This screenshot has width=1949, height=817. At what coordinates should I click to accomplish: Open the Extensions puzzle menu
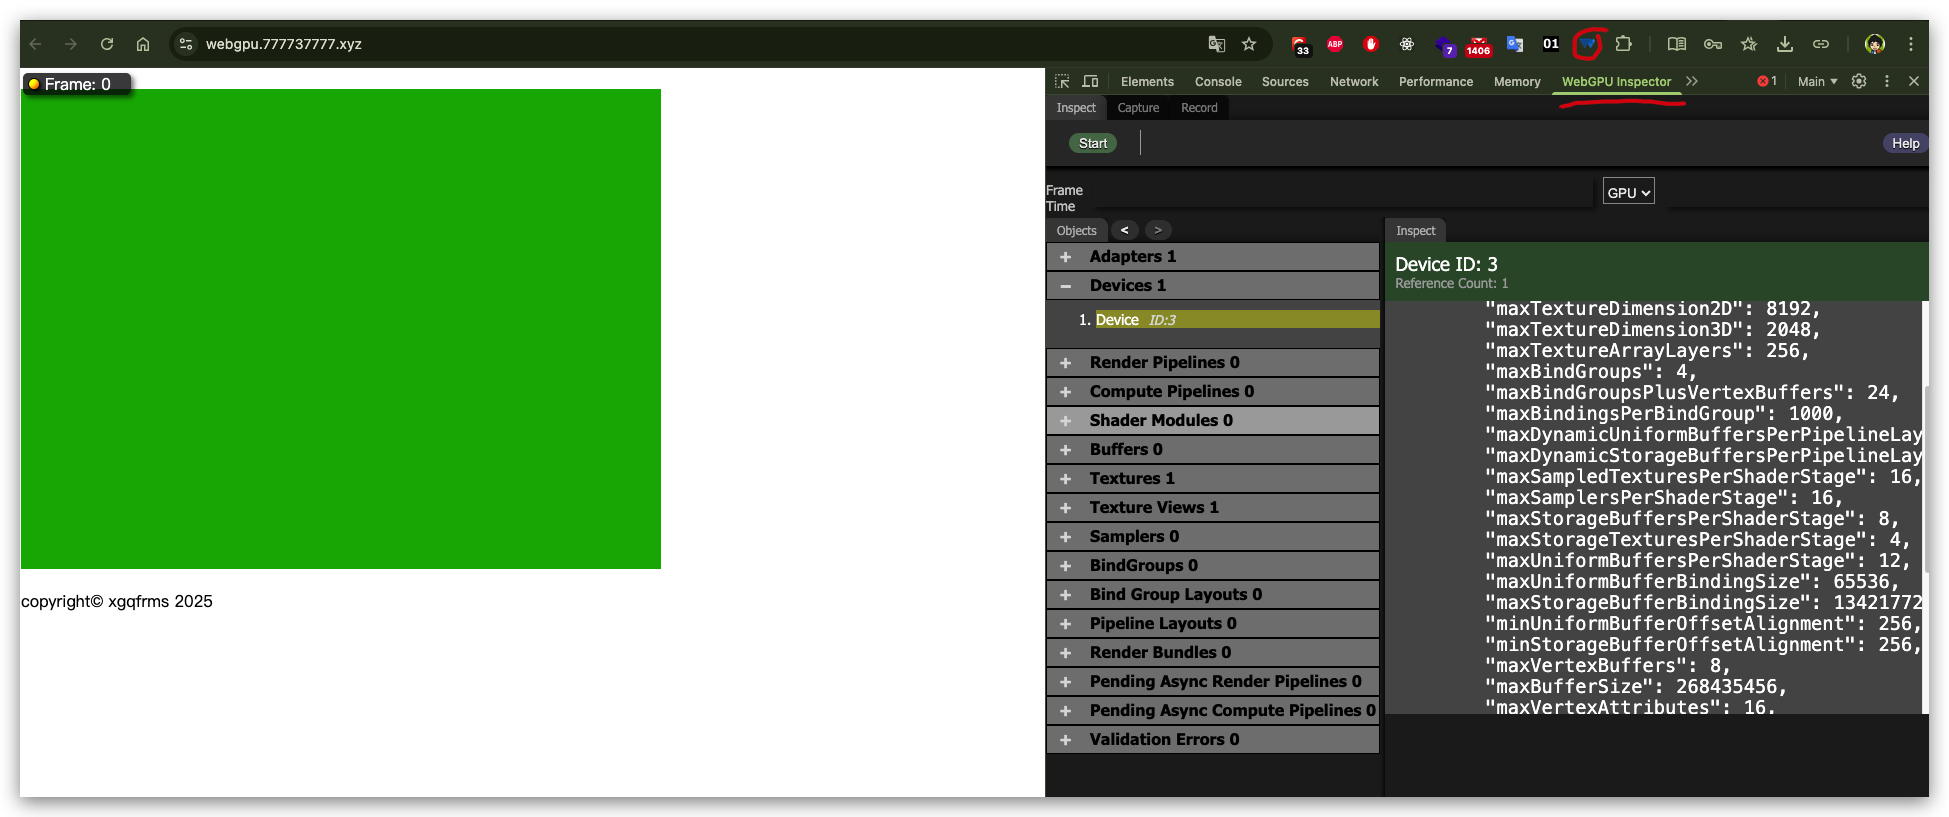(x=1624, y=44)
